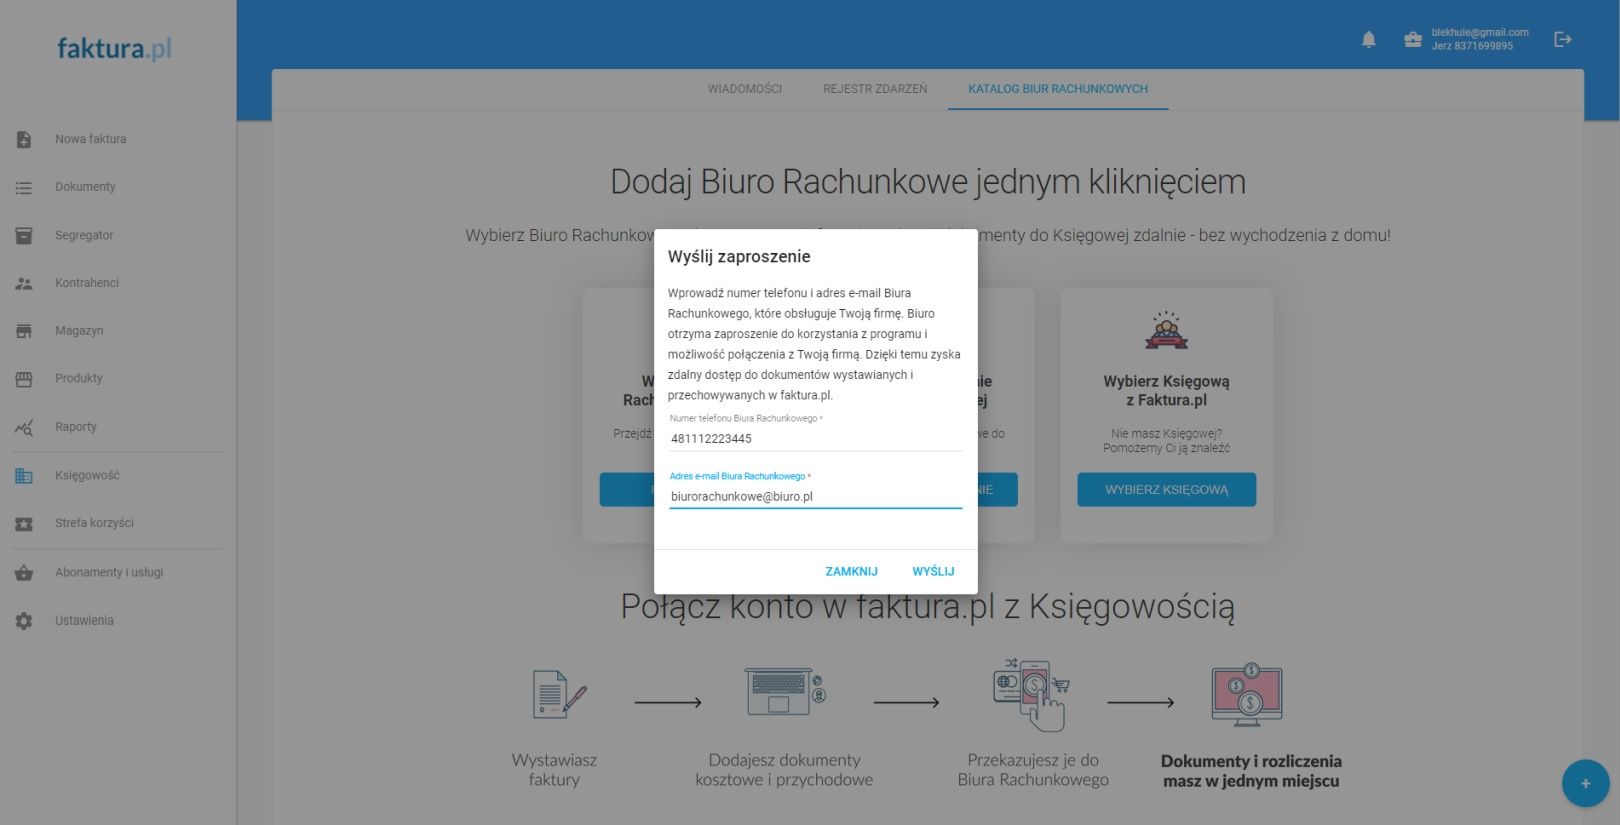Click the Wybierz Księgową z Faktura.pl card title
The height and width of the screenshot is (825, 1620).
coord(1166,391)
